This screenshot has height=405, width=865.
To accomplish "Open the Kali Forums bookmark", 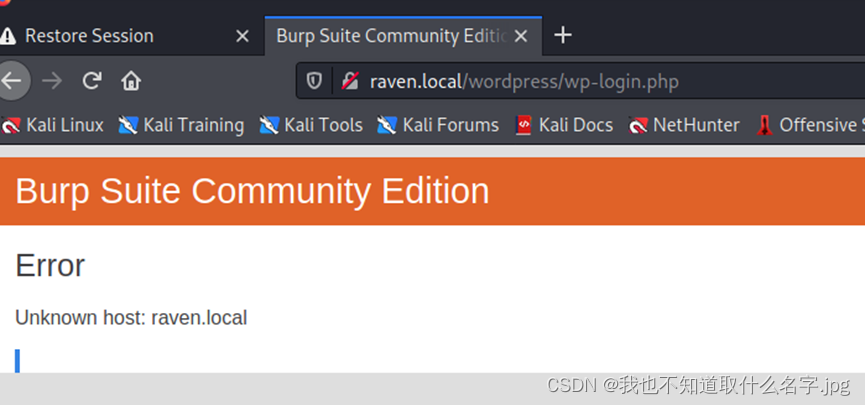I will click(x=437, y=125).
